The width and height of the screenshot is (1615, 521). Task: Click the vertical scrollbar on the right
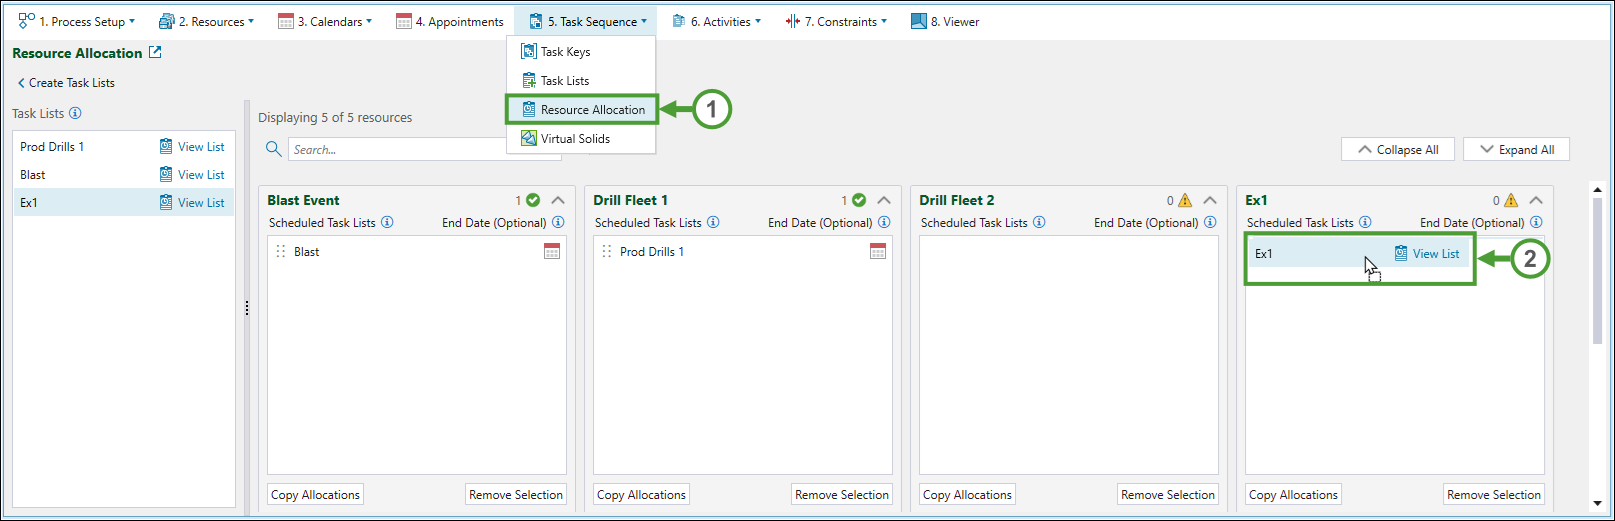point(1597,270)
